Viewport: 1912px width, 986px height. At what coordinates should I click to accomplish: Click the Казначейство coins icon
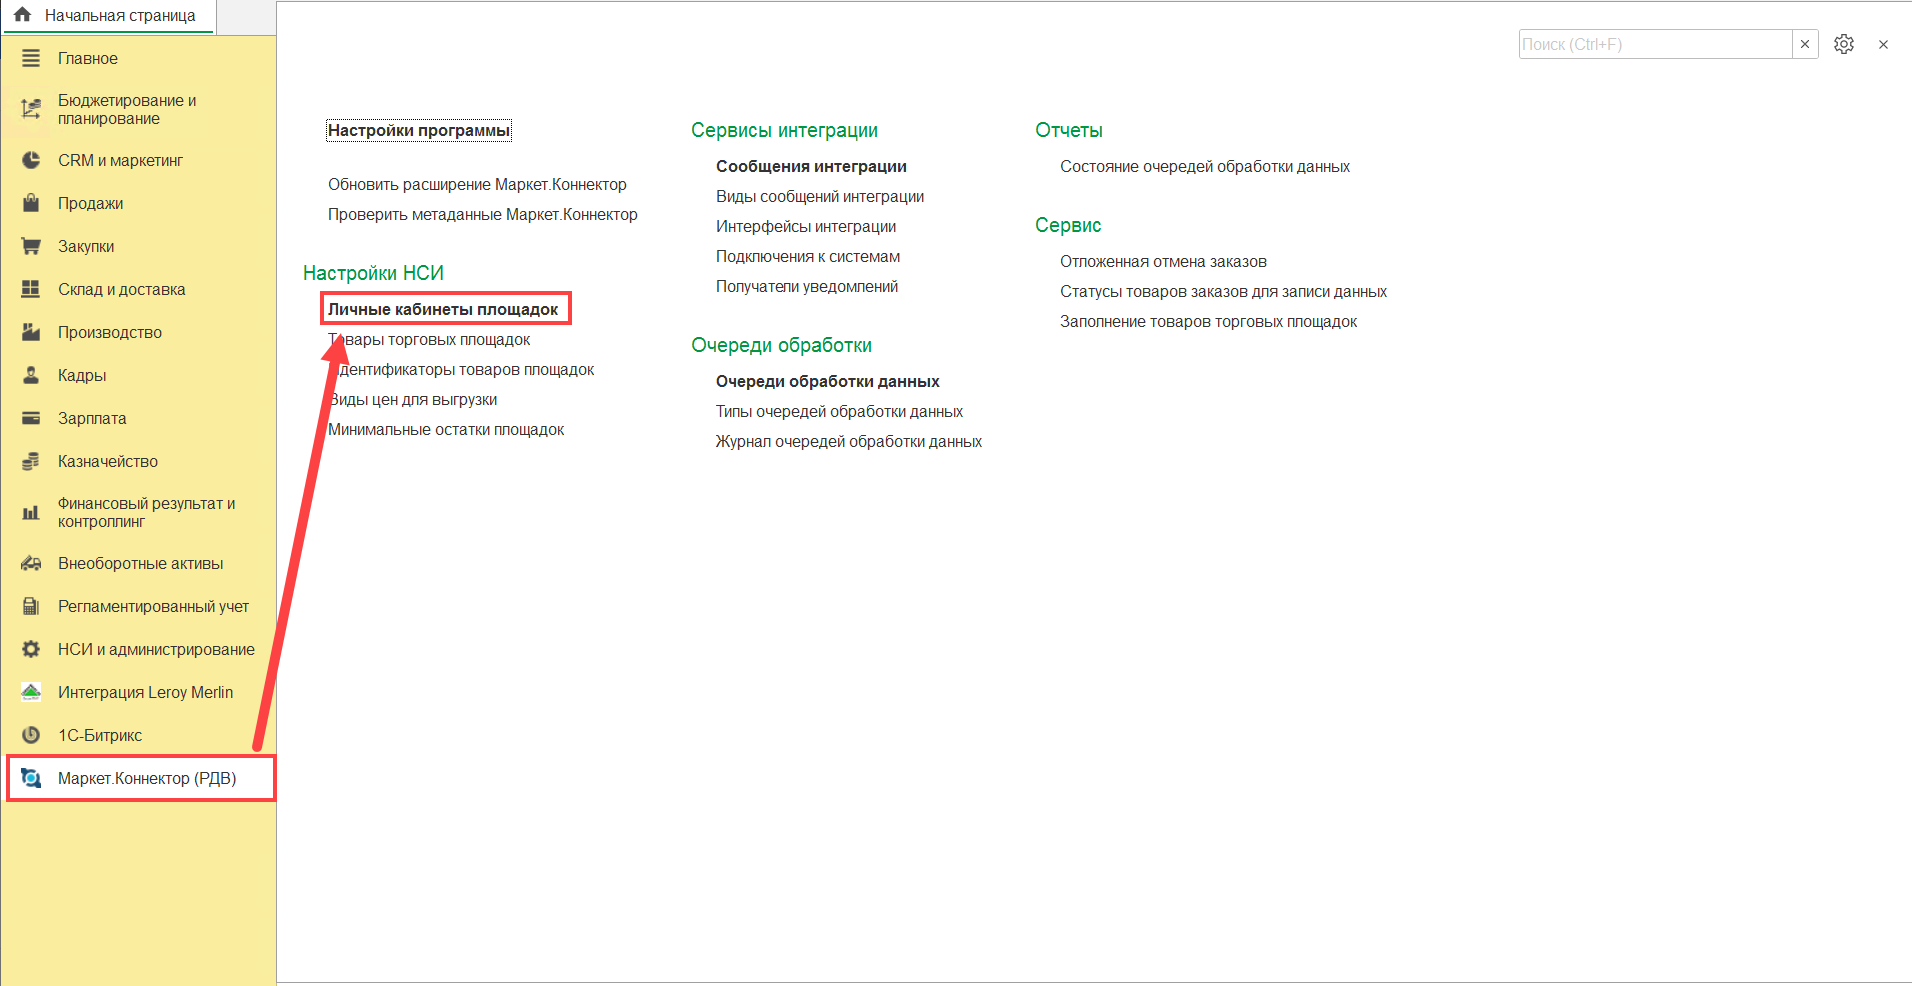coord(31,461)
